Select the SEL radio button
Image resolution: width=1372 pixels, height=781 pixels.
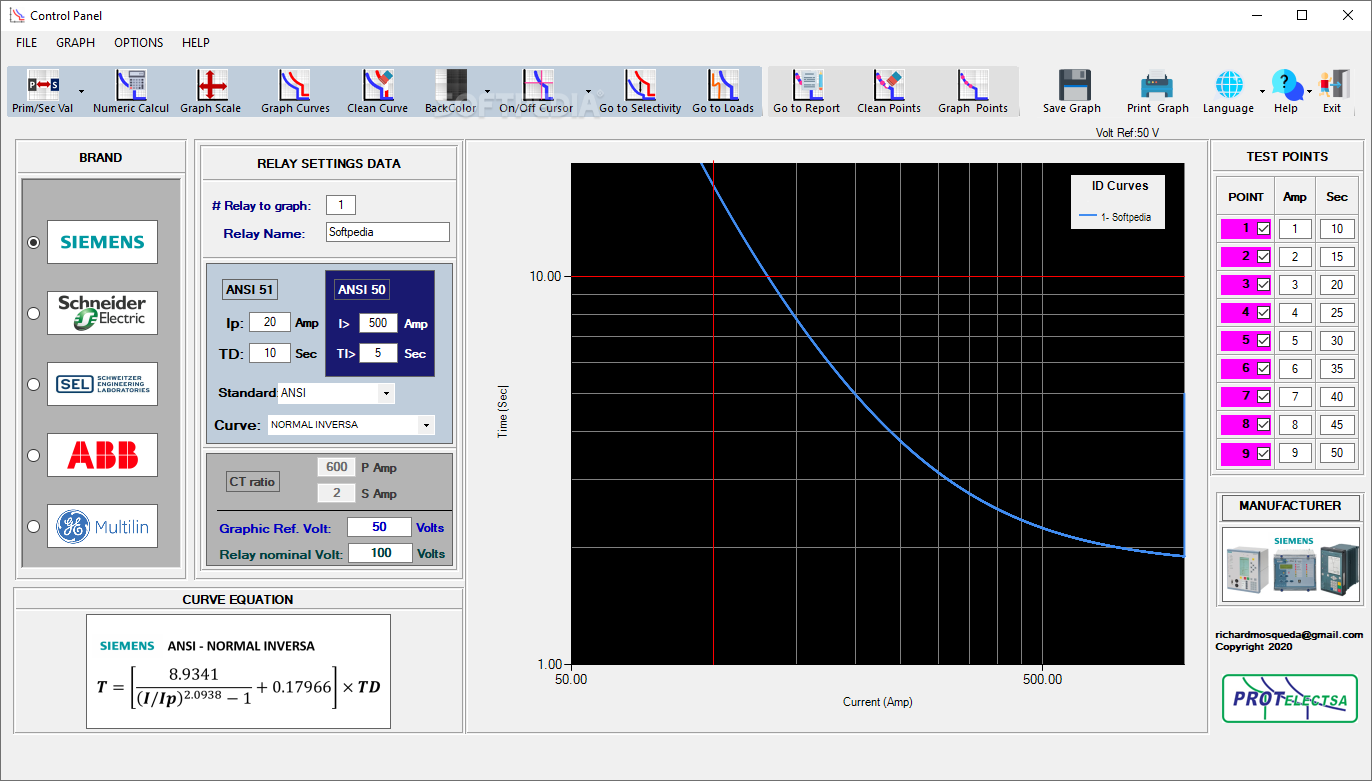pyautogui.click(x=33, y=384)
